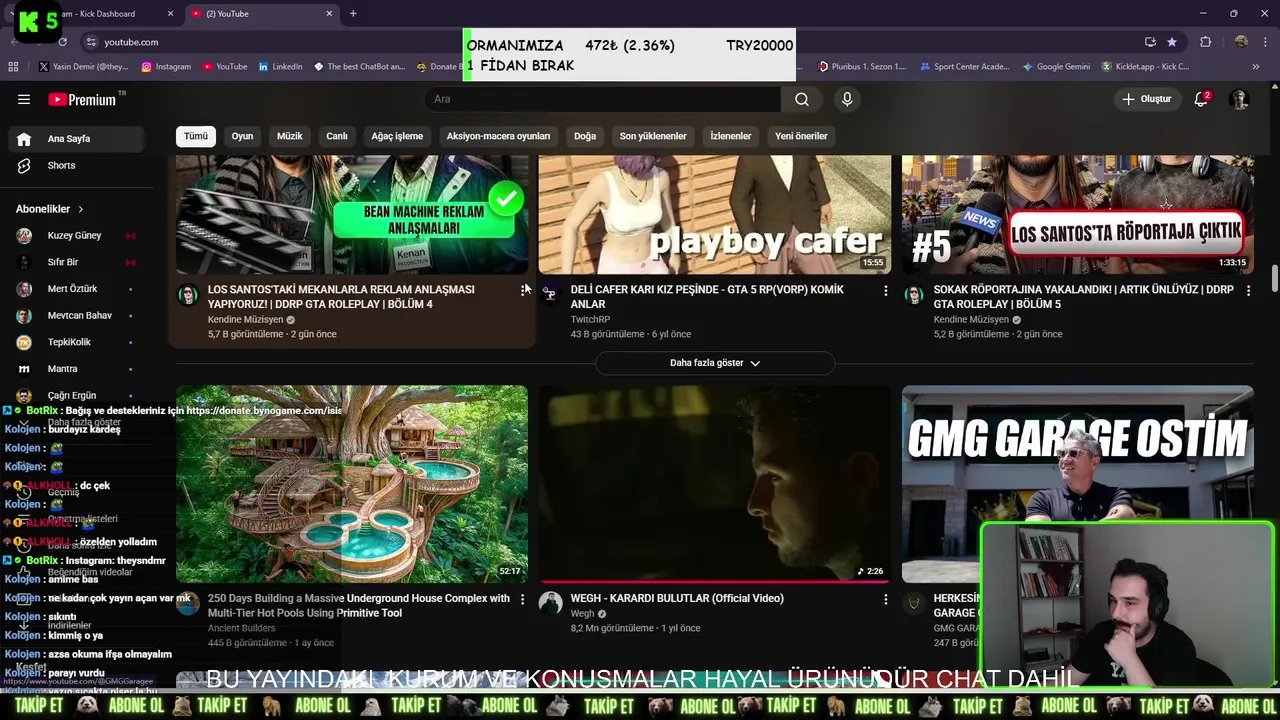
Task: Click the Oluştur create button
Action: (1146, 99)
